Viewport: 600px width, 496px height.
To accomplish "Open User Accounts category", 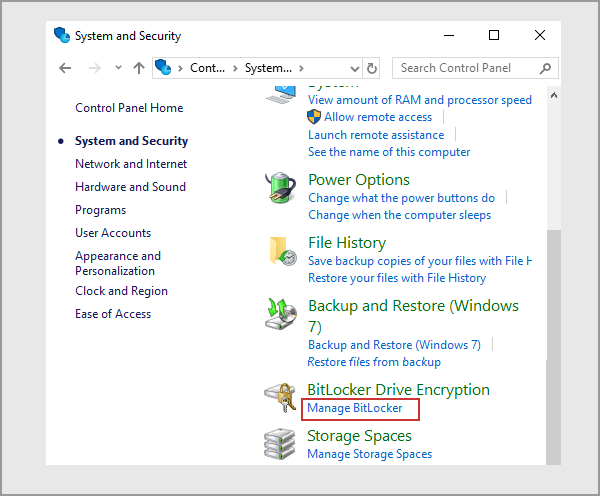I will pyautogui.click(x=113, y=233).
